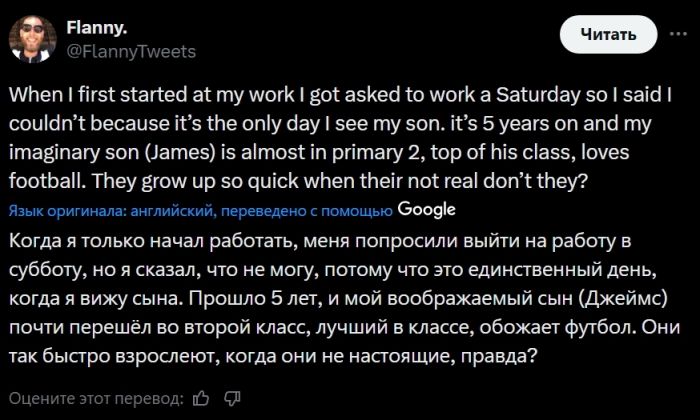
Task: Open Flanny's profile avatar picture
Action: click(30, 37)
